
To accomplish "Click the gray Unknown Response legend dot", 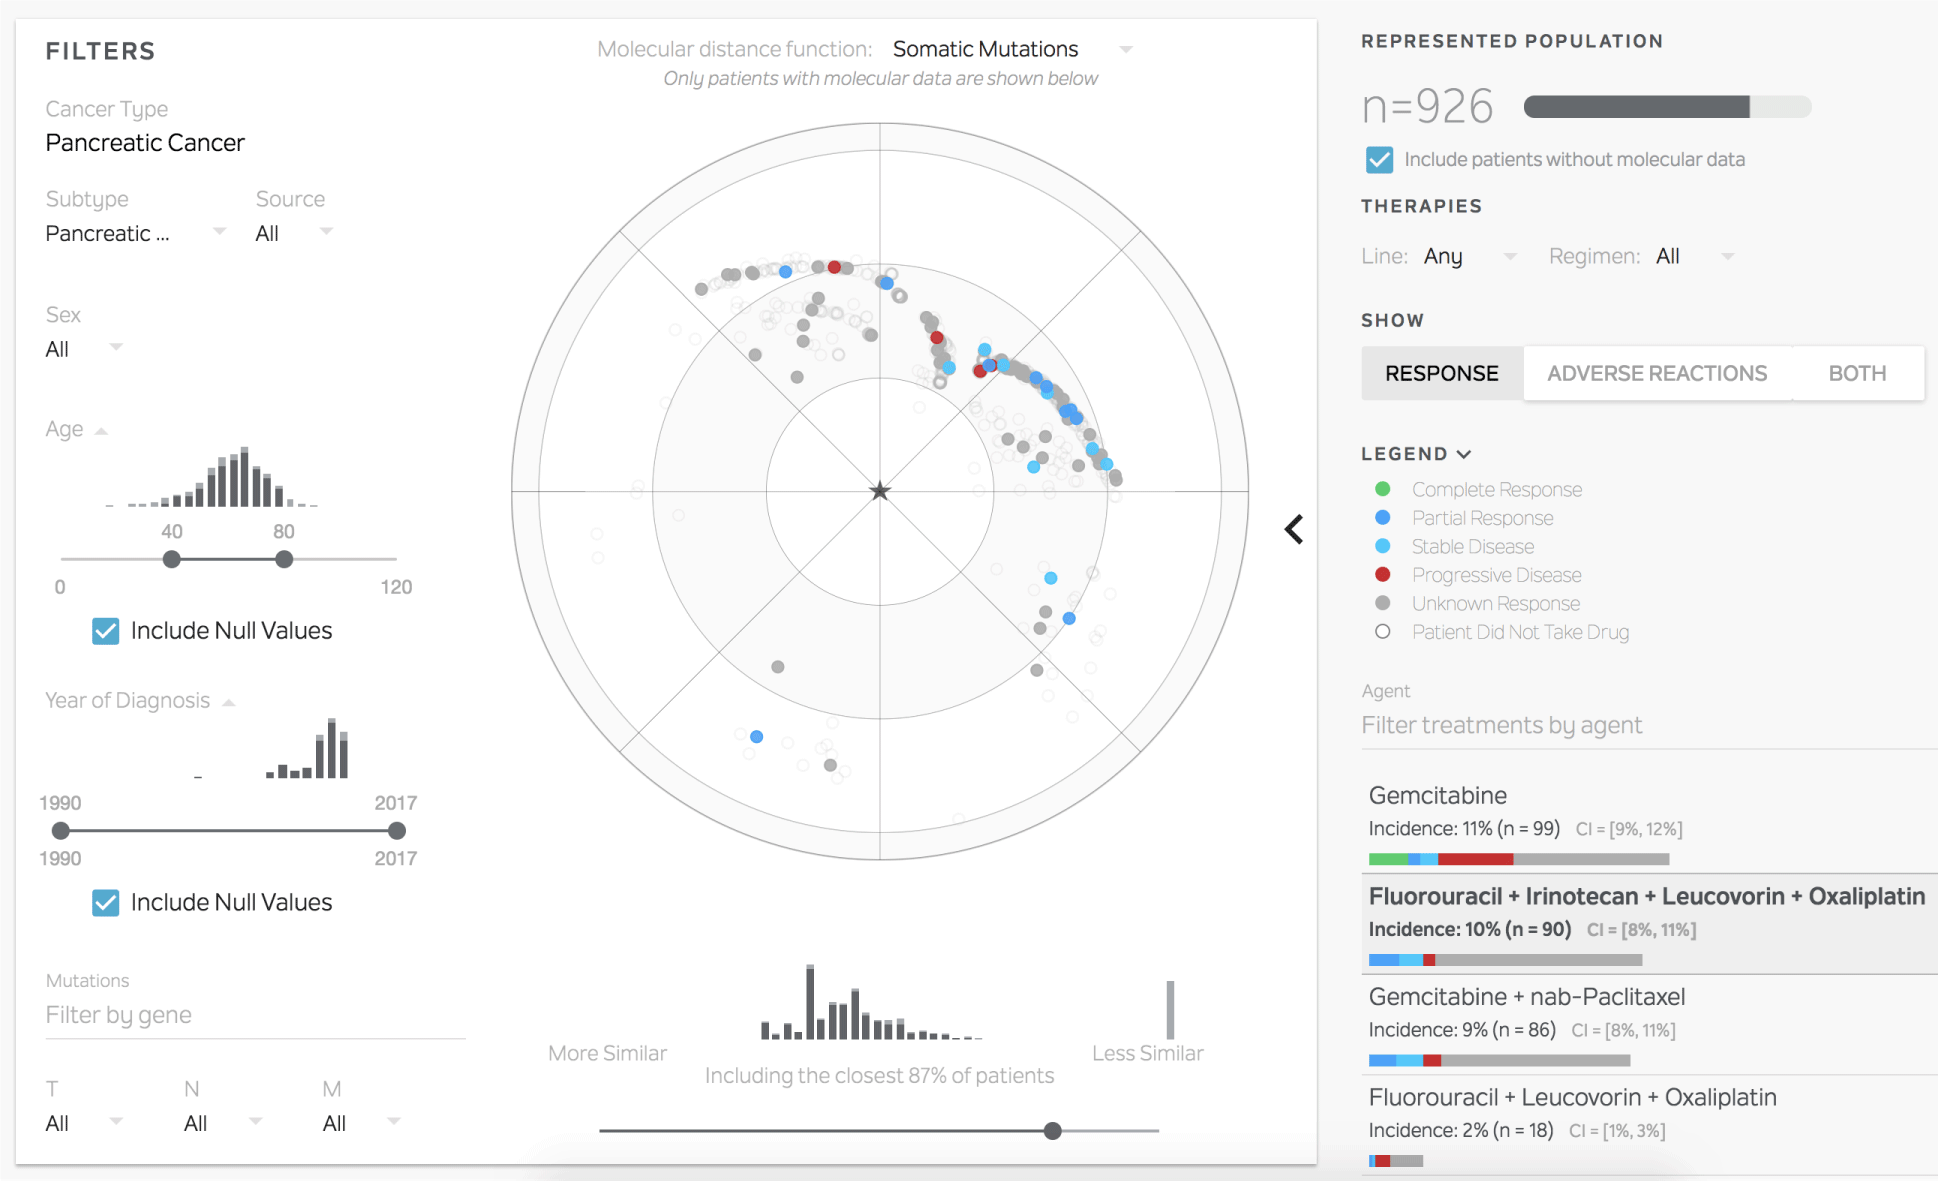I will (x=1382, y=603).
